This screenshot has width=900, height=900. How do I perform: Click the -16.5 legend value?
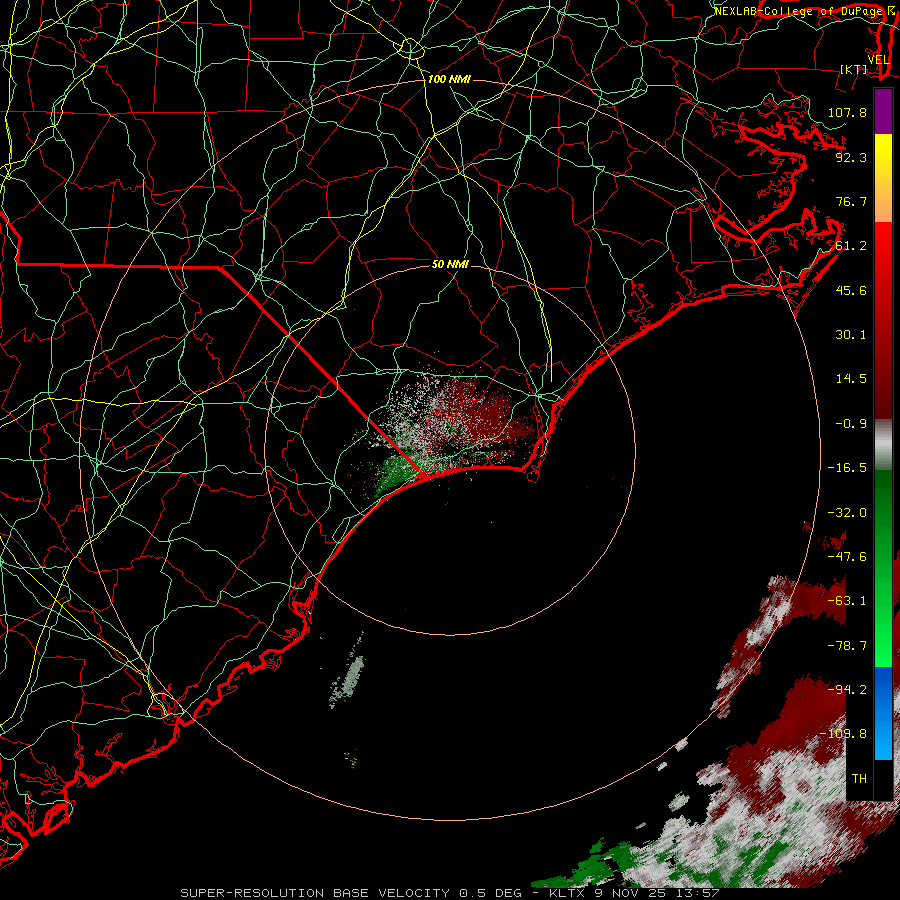point(847,468)
